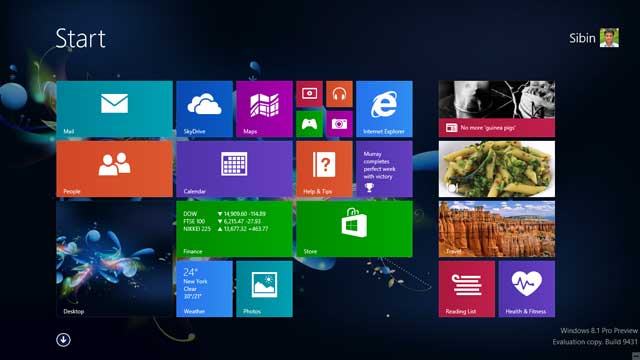Open the People tile

(x=114, y=169)
